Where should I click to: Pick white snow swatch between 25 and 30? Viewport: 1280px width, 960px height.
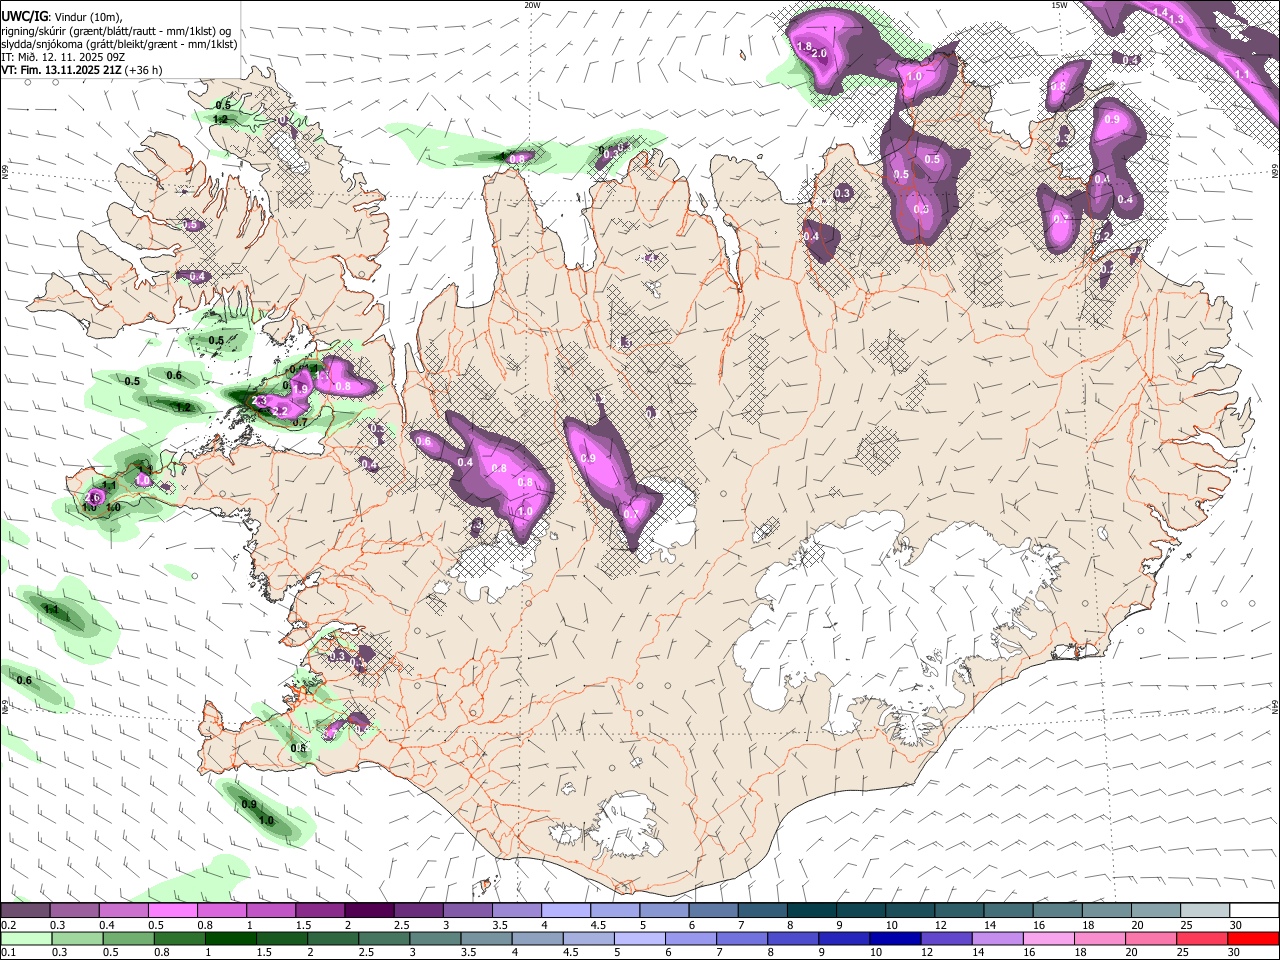(1205, 911)
